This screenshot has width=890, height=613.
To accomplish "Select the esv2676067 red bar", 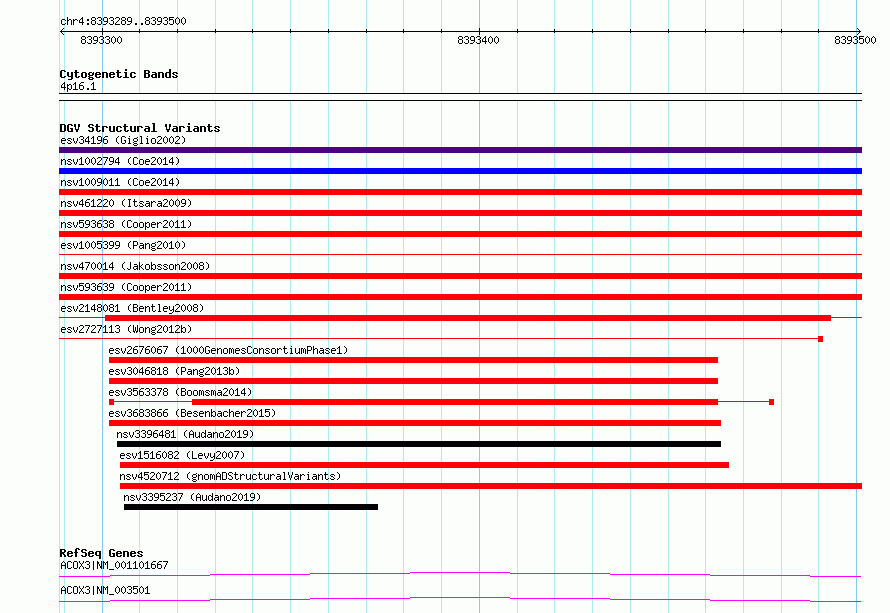I will click(413, 360).
